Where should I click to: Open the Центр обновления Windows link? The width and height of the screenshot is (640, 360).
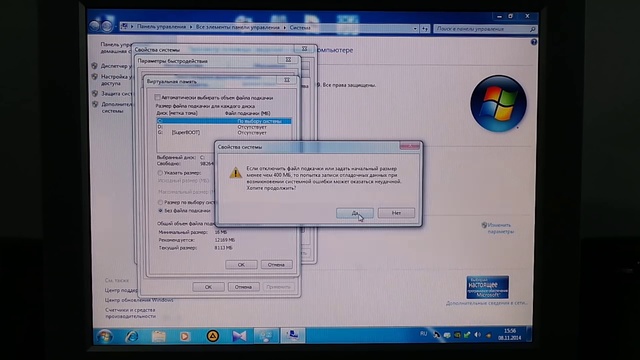point(139,300)
